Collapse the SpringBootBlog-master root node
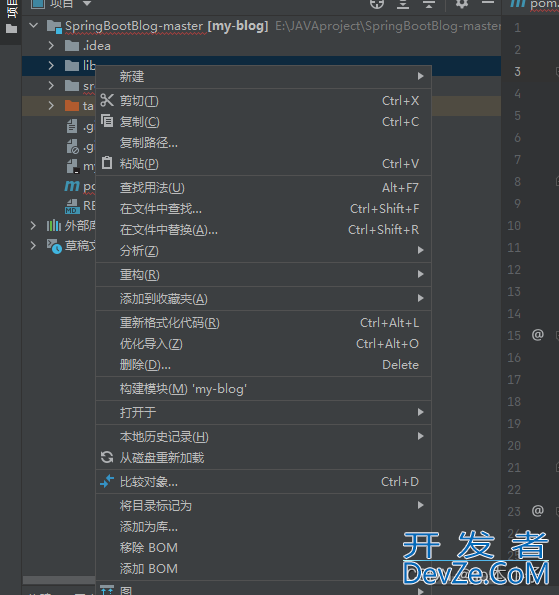The height and width of the screenshot is (595, 559). [33, 26]
